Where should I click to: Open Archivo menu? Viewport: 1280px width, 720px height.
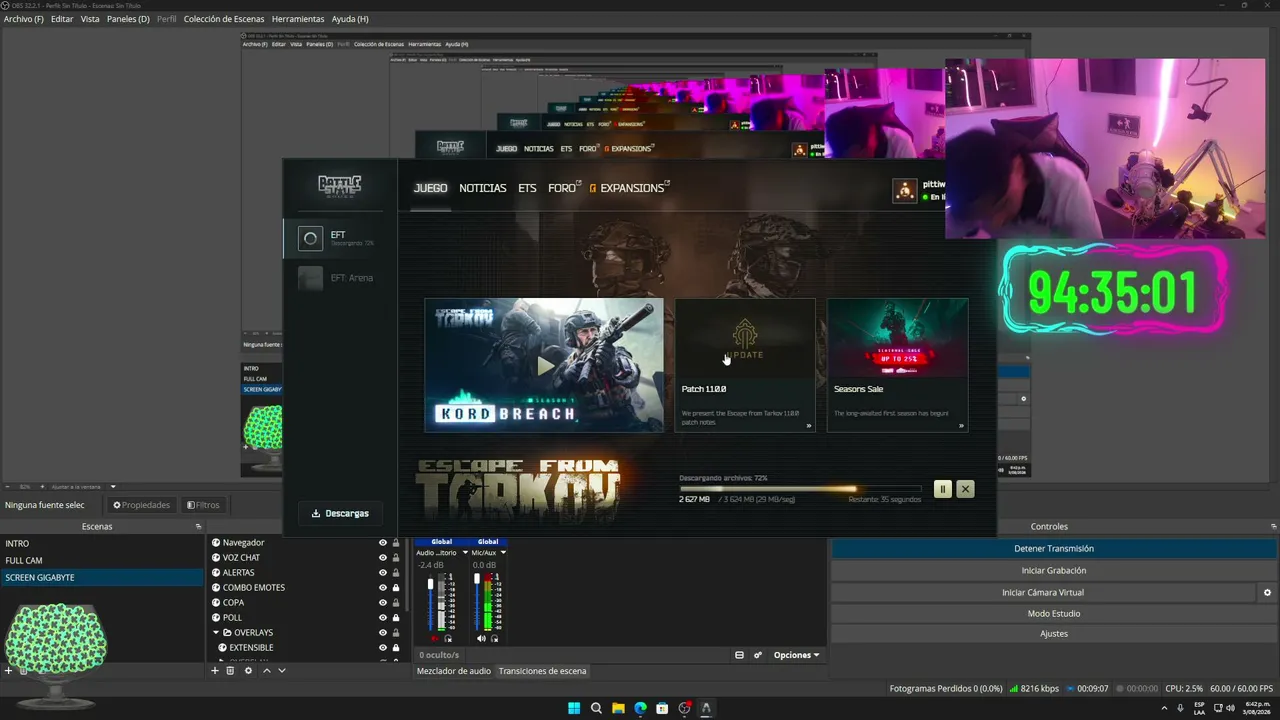tap(24, 19)
